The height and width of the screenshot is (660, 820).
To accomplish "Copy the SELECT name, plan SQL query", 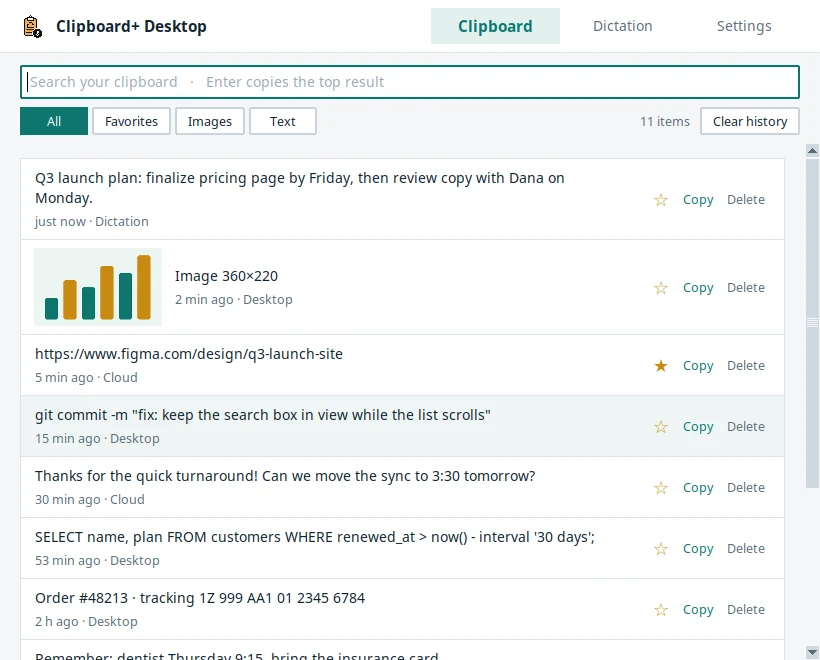I will tap(698, 549).
